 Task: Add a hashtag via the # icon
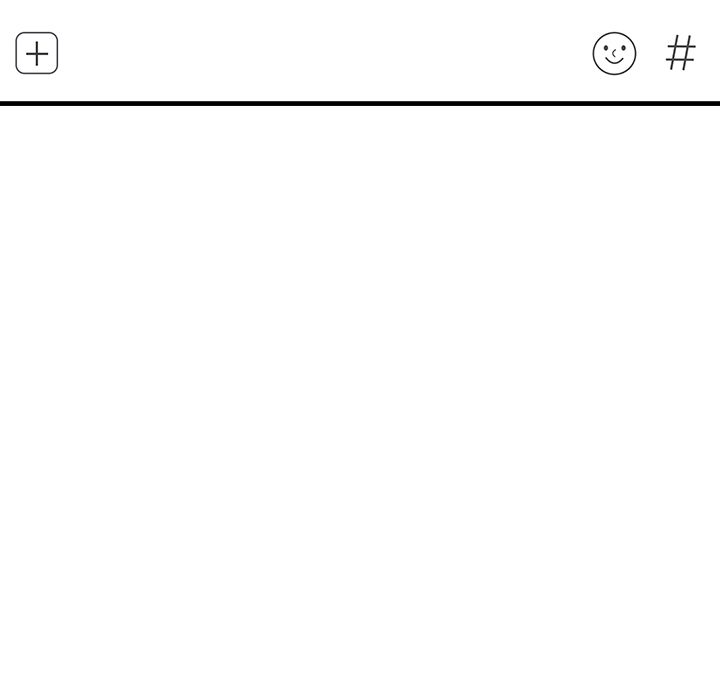681,53
